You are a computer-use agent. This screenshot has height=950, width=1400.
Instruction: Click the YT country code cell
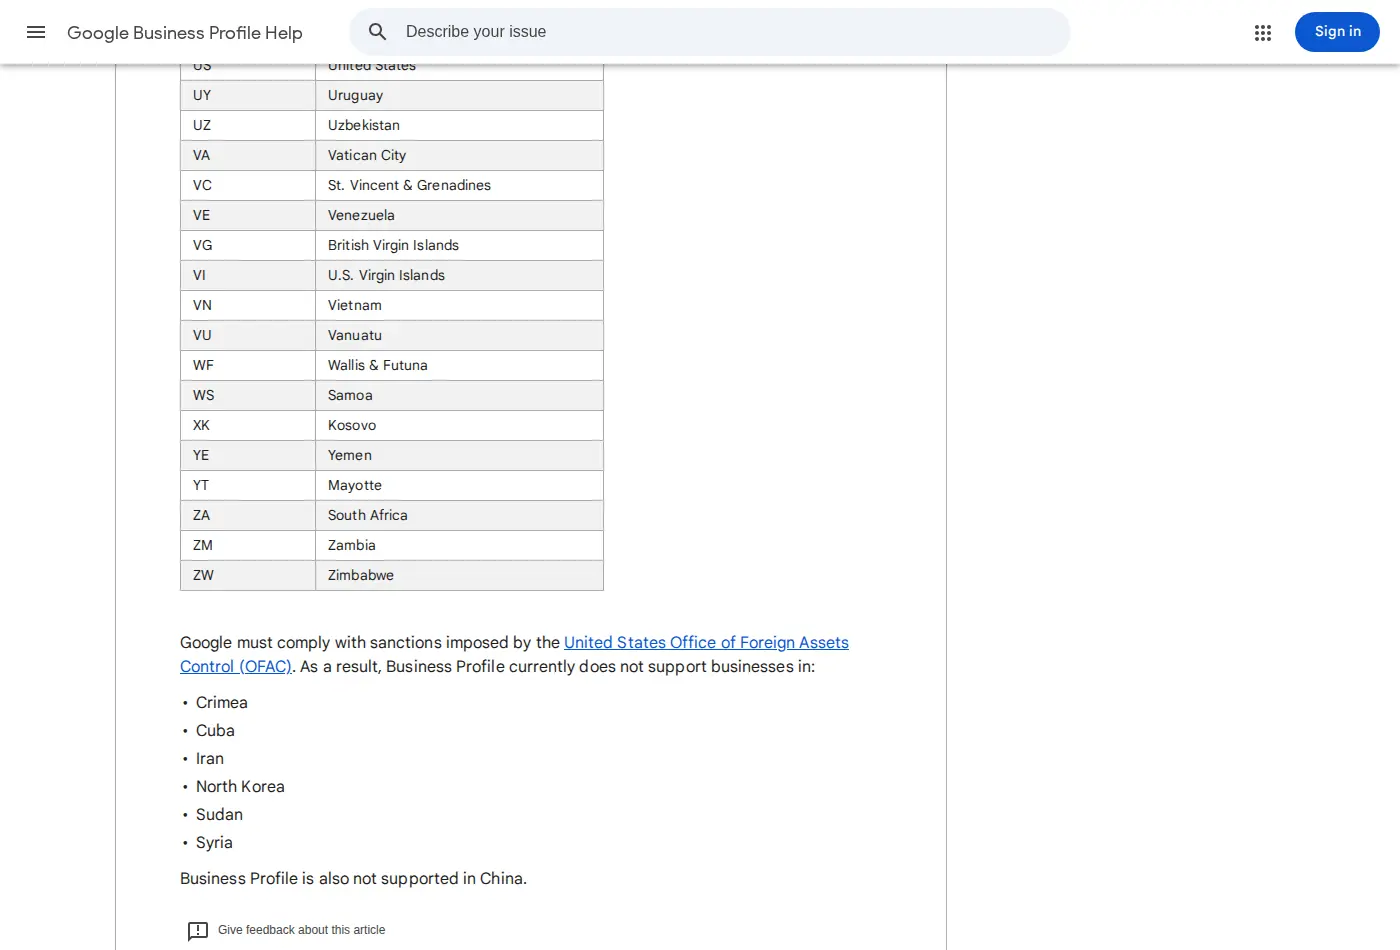248,485
